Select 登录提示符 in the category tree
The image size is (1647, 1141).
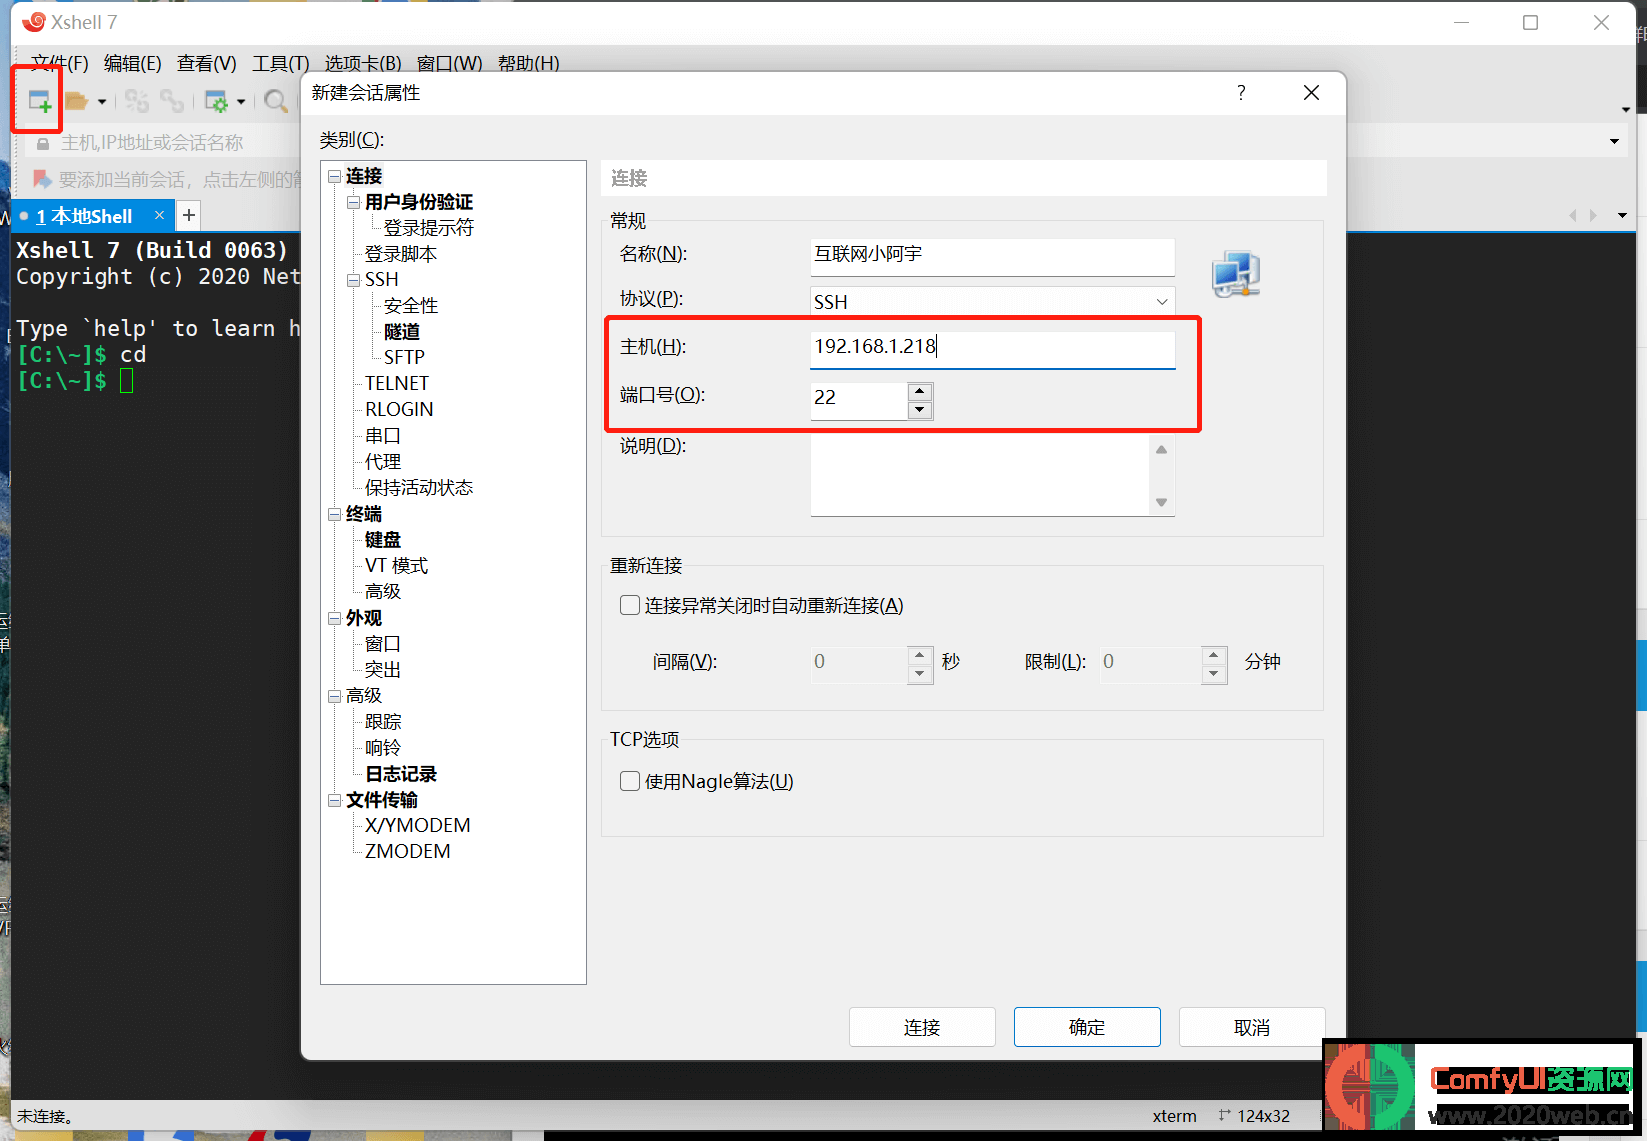(x=429, y=228)
